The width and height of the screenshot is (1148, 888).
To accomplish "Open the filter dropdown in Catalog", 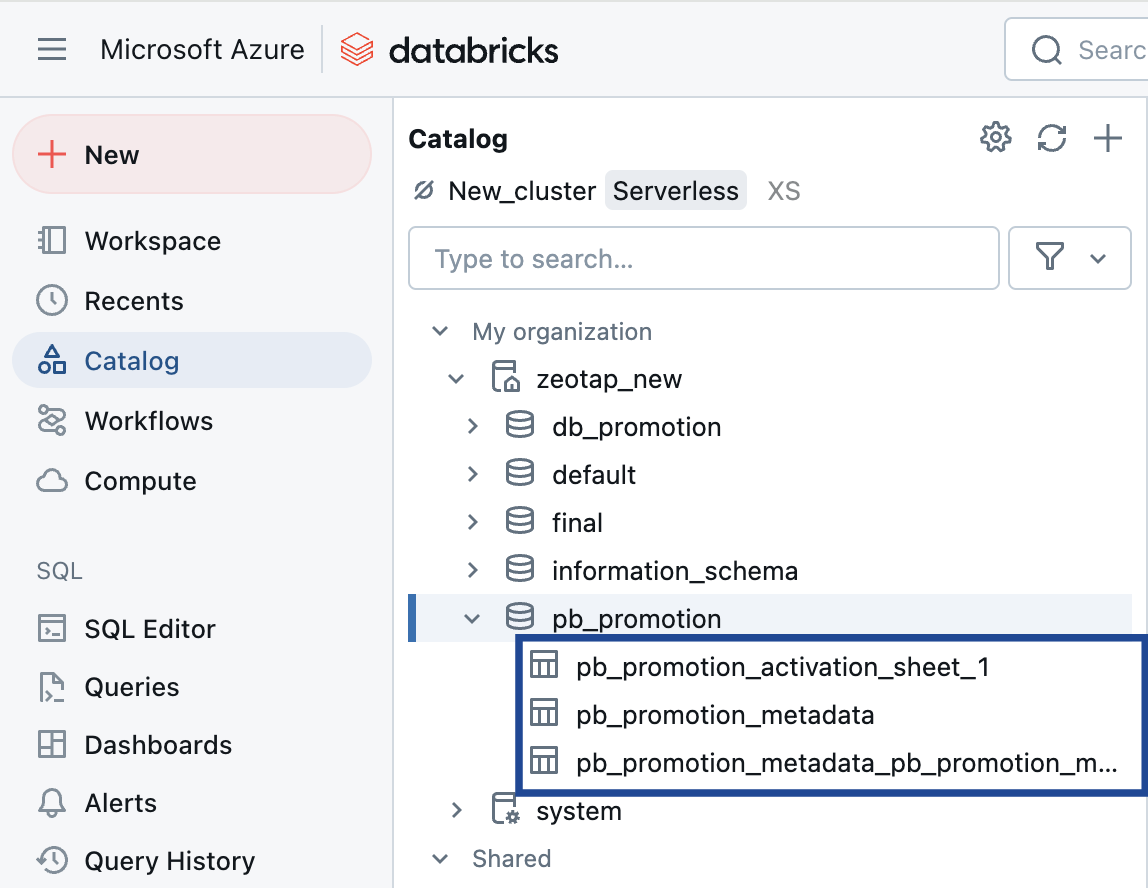I will click(1070, 259).
